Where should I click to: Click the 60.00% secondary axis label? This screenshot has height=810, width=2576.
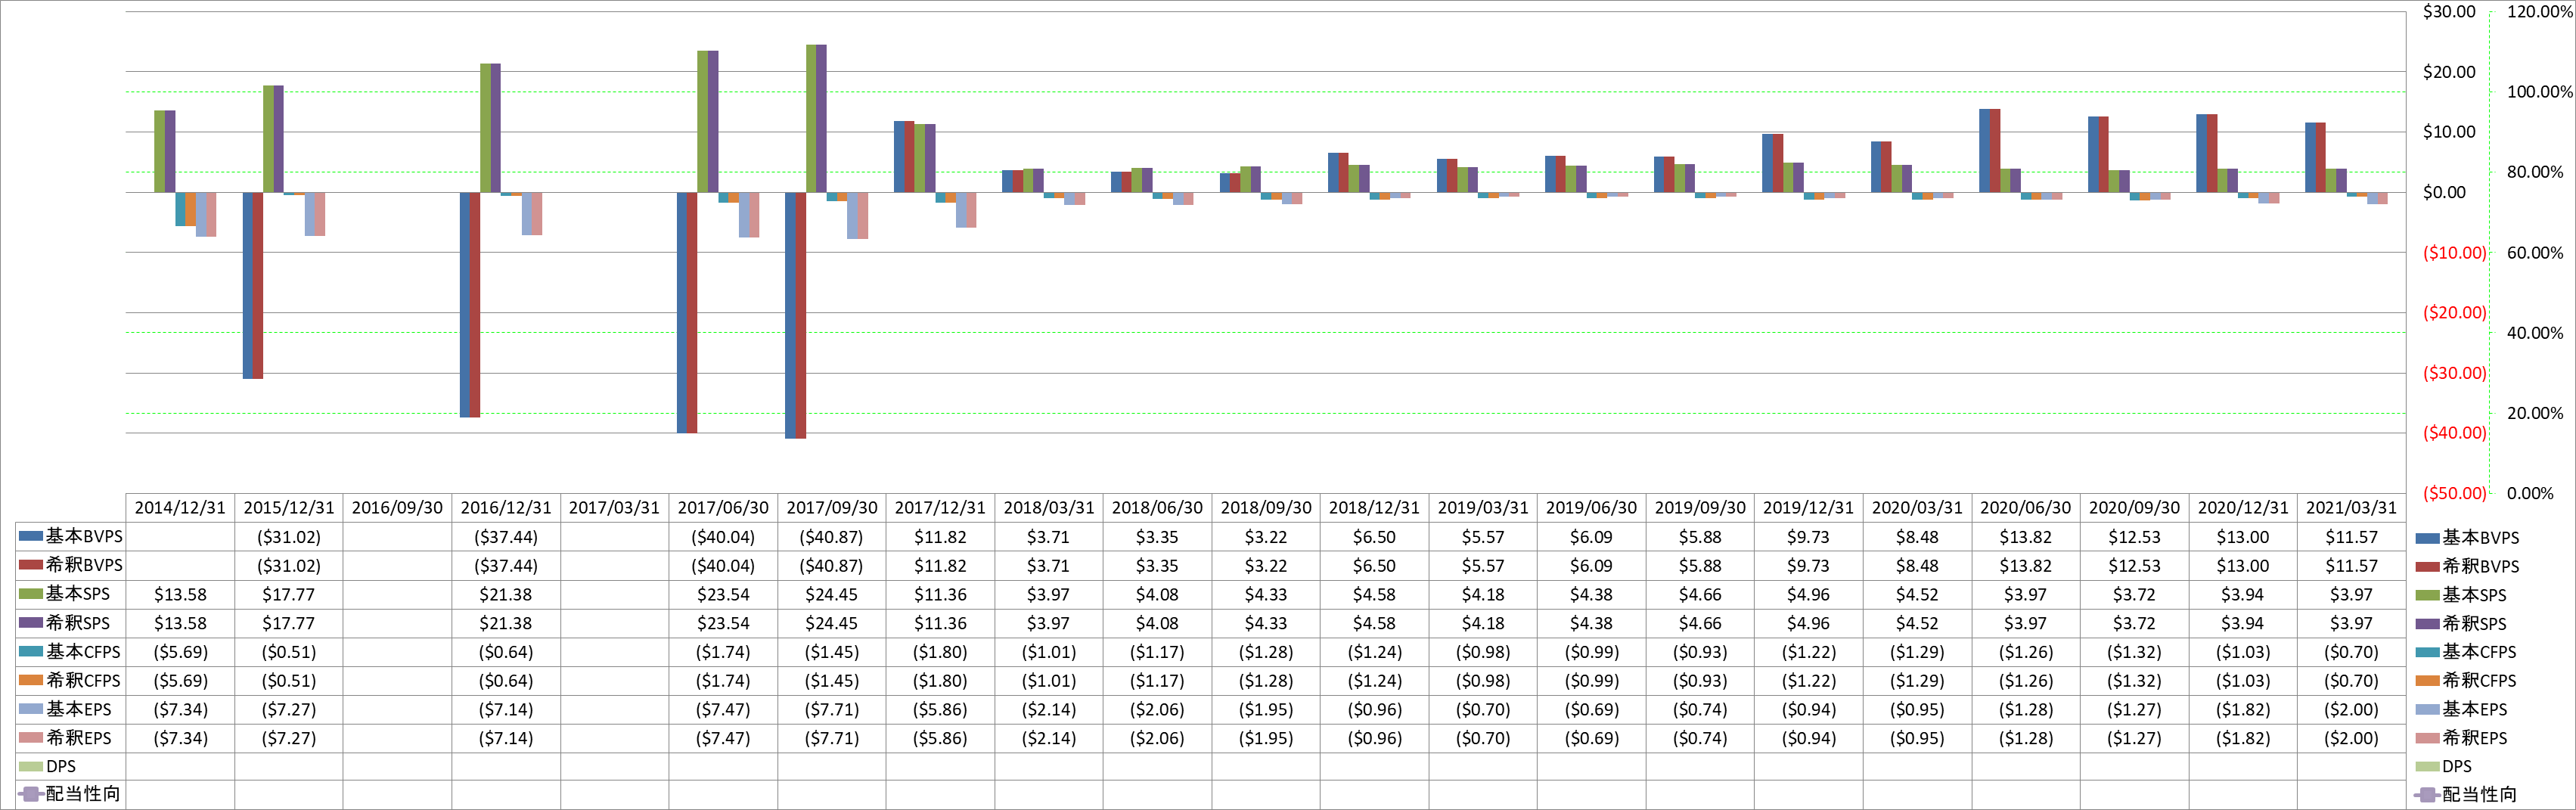2535,252
